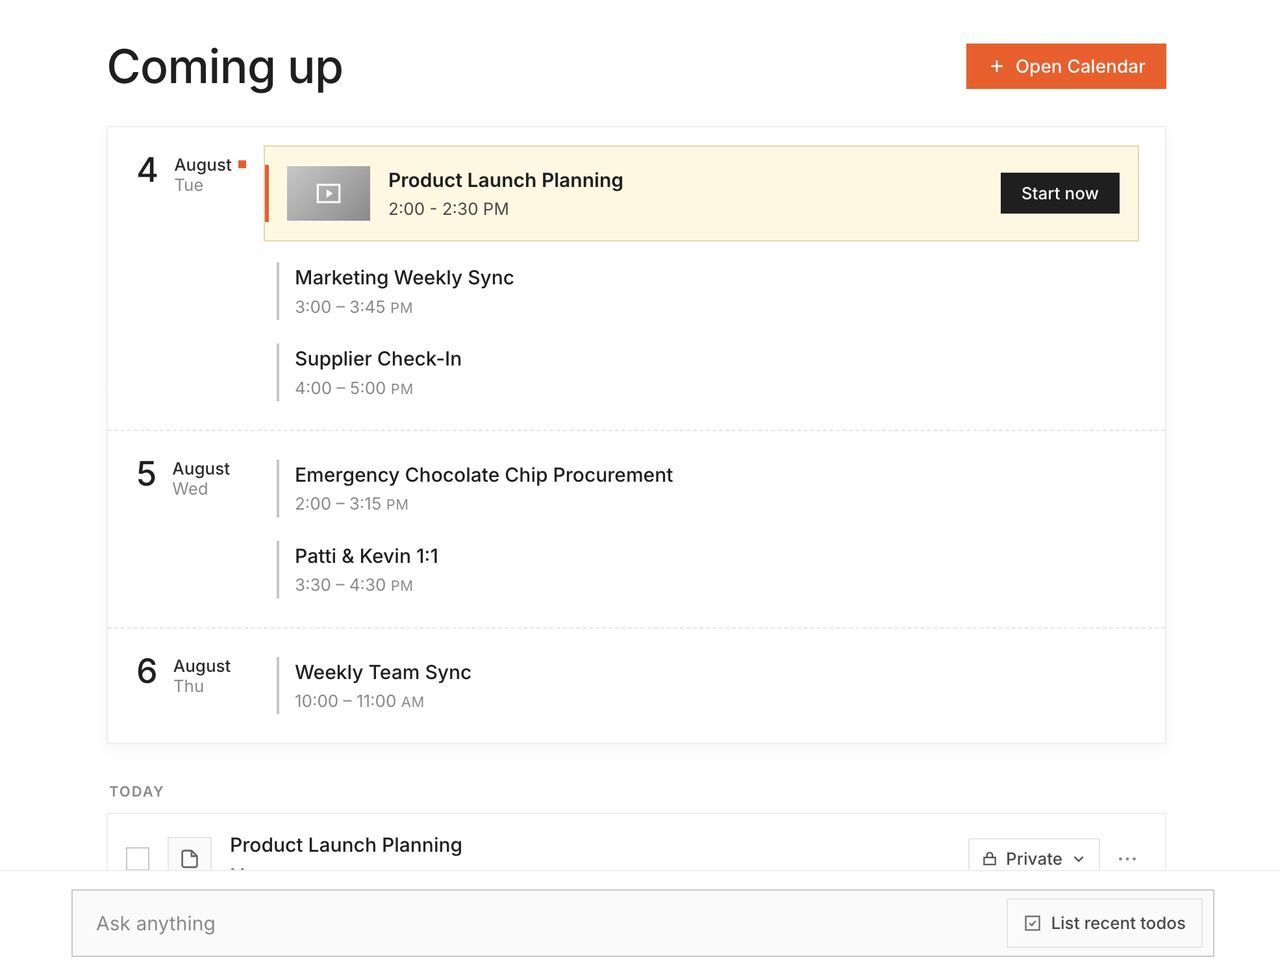Click the 4:00 – 5:00 PM time
1280x979 pixels.
[x=354, y=388]
